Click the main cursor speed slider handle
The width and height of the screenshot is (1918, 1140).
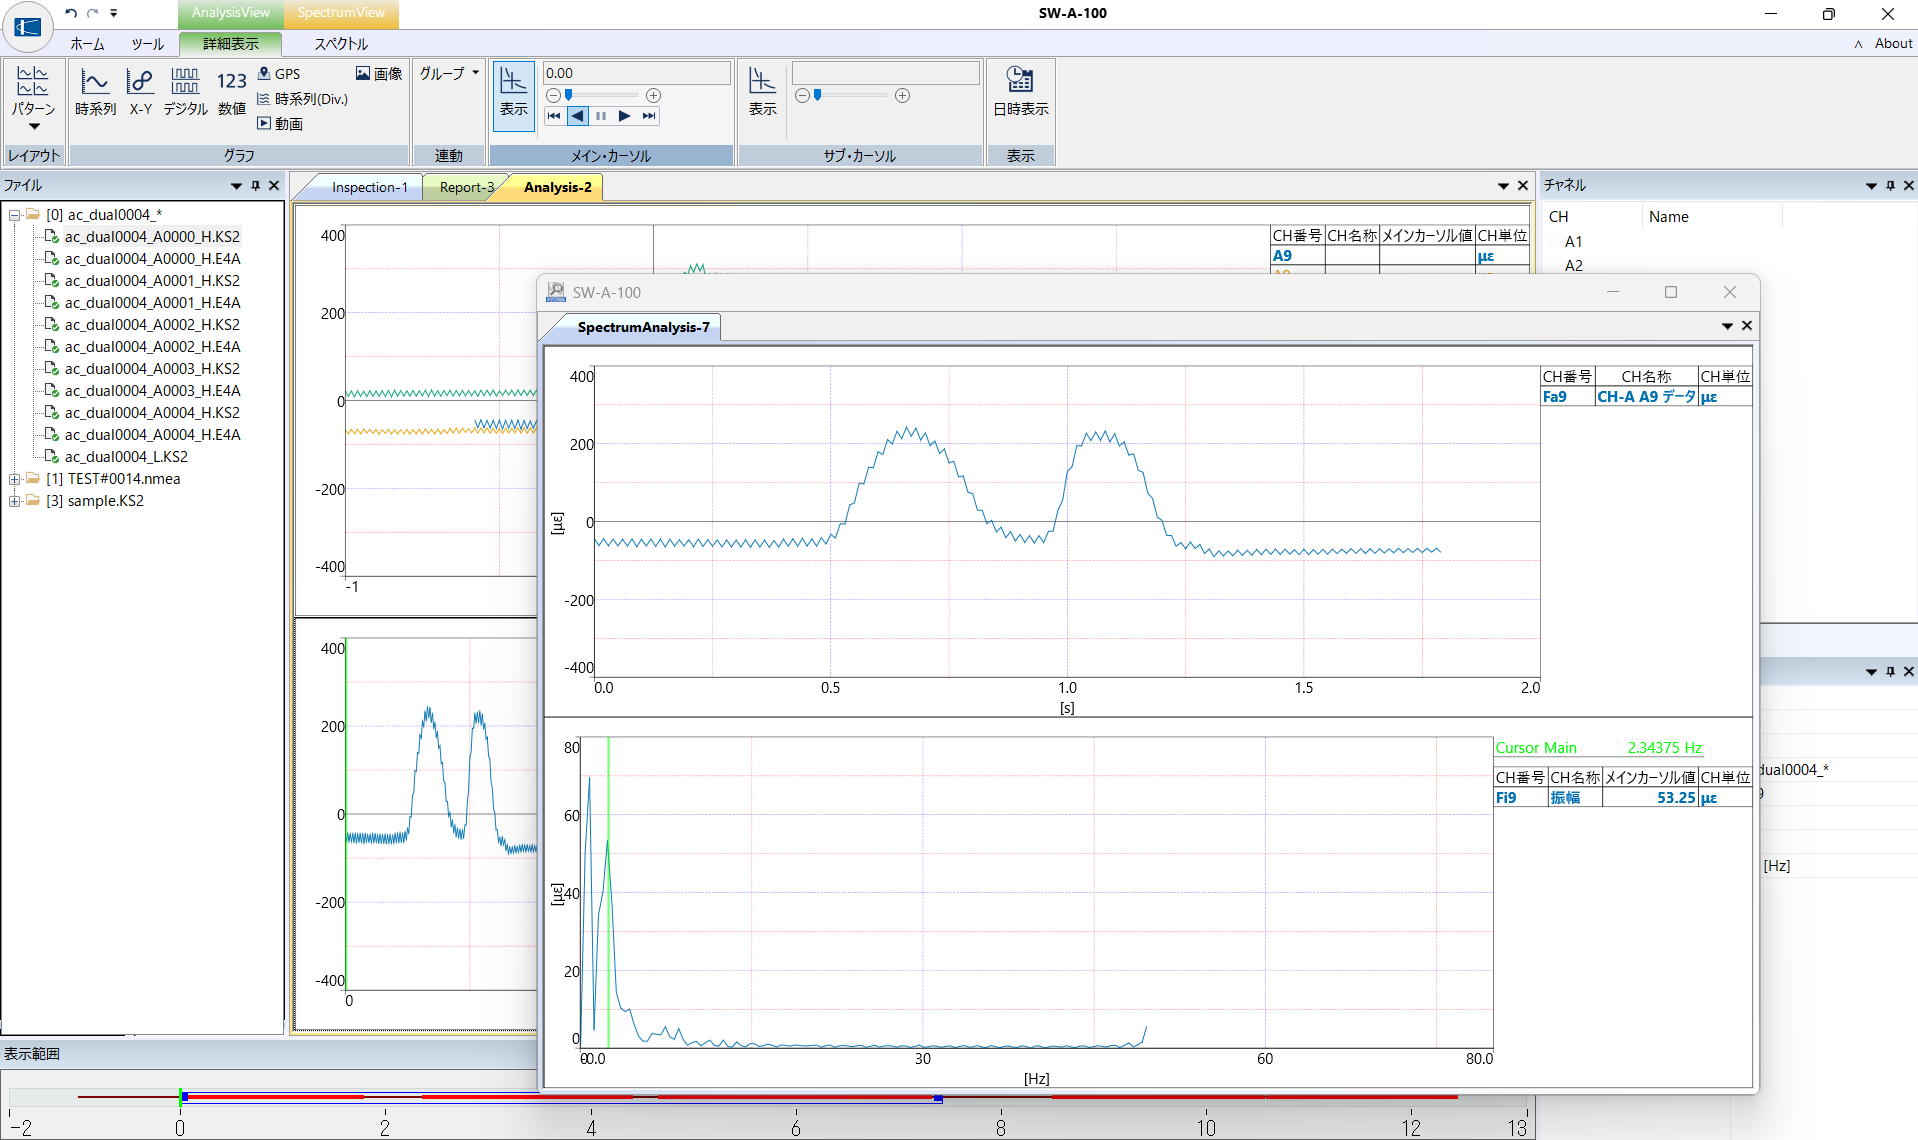(x=569, y=96)
